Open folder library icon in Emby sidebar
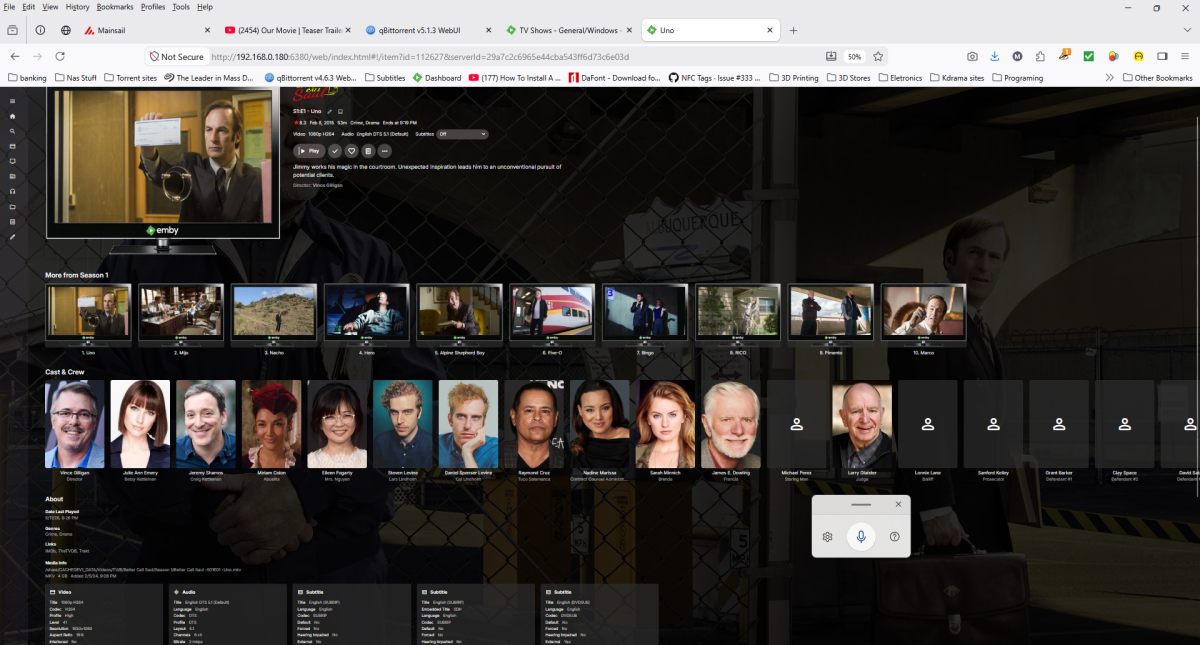Screen dimensions: 1200x645 (x=12, y=206)
